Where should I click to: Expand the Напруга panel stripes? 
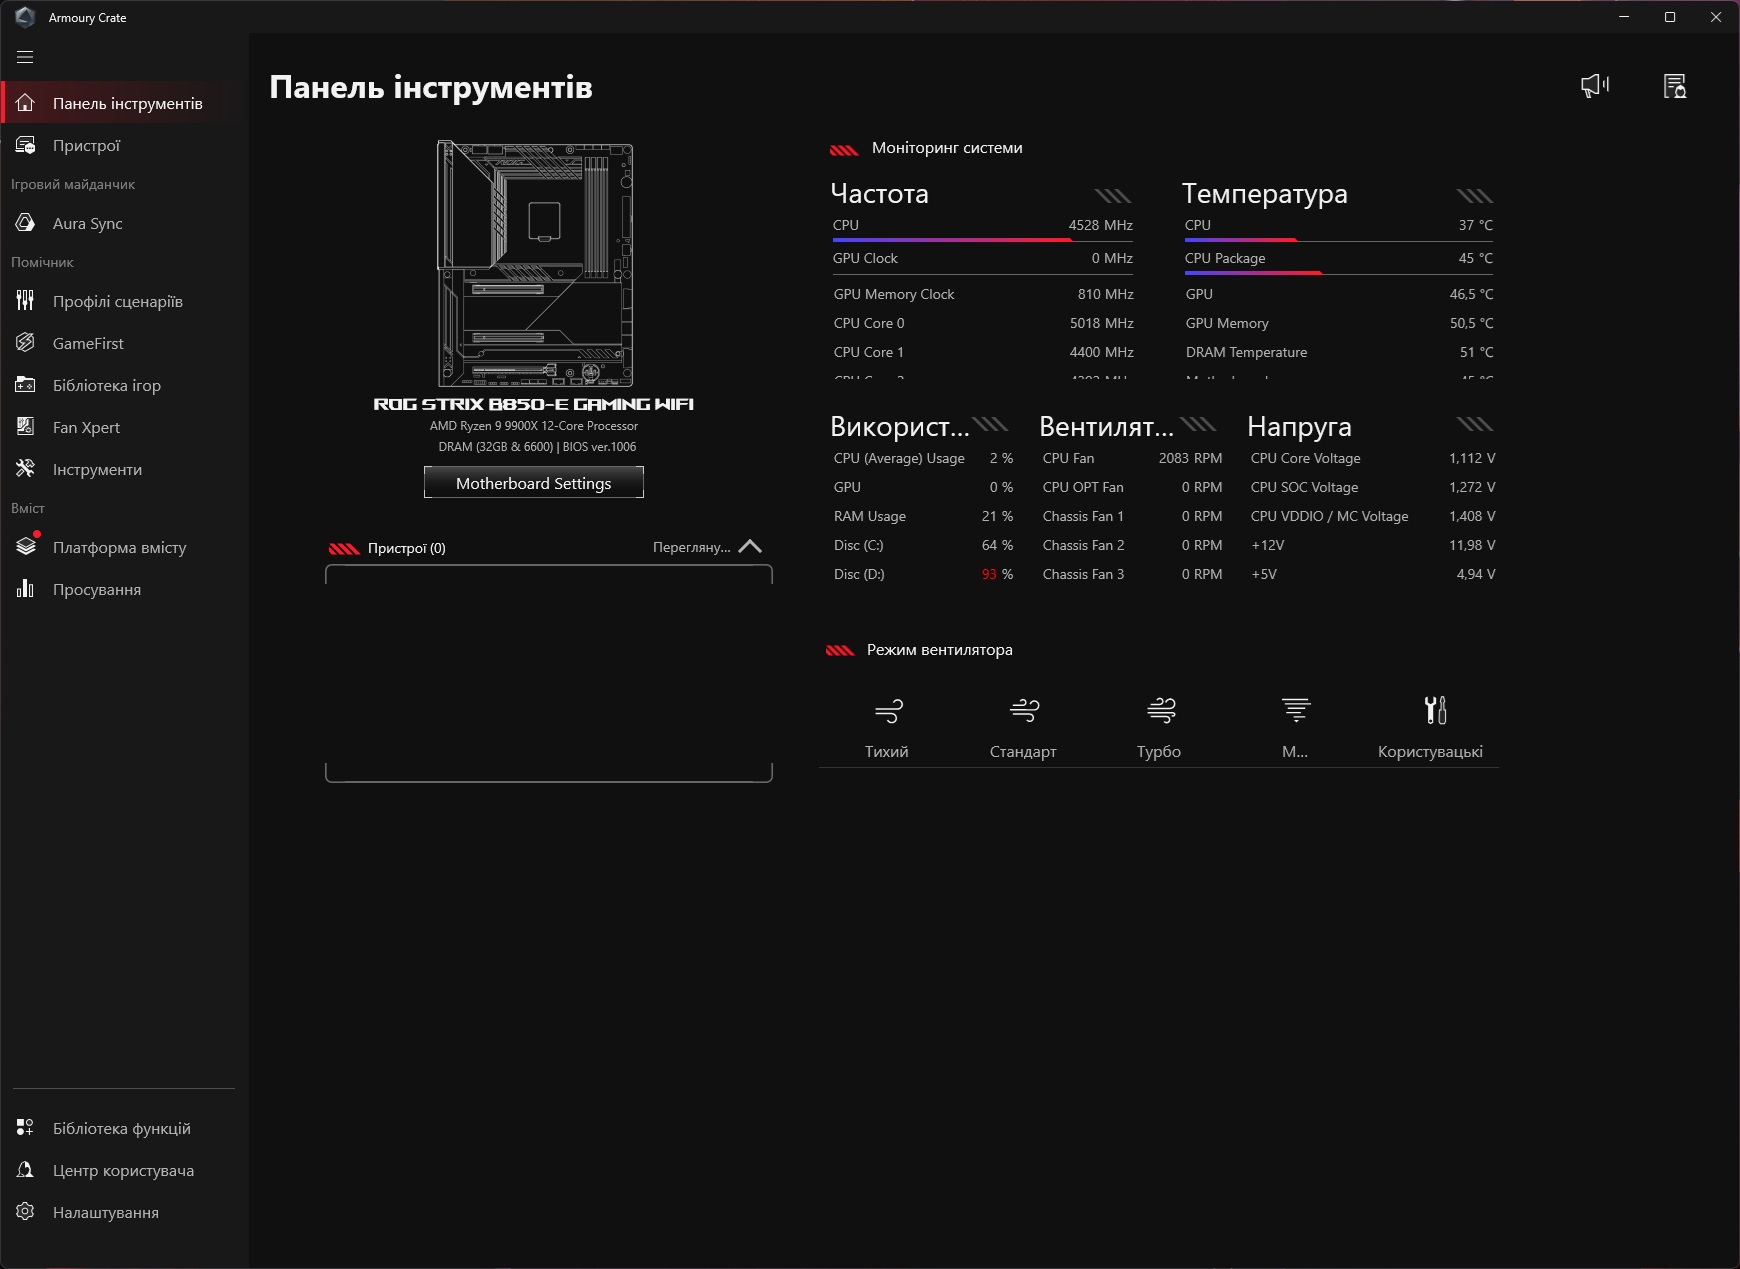pyautogui.click(x=1475, y=423)
